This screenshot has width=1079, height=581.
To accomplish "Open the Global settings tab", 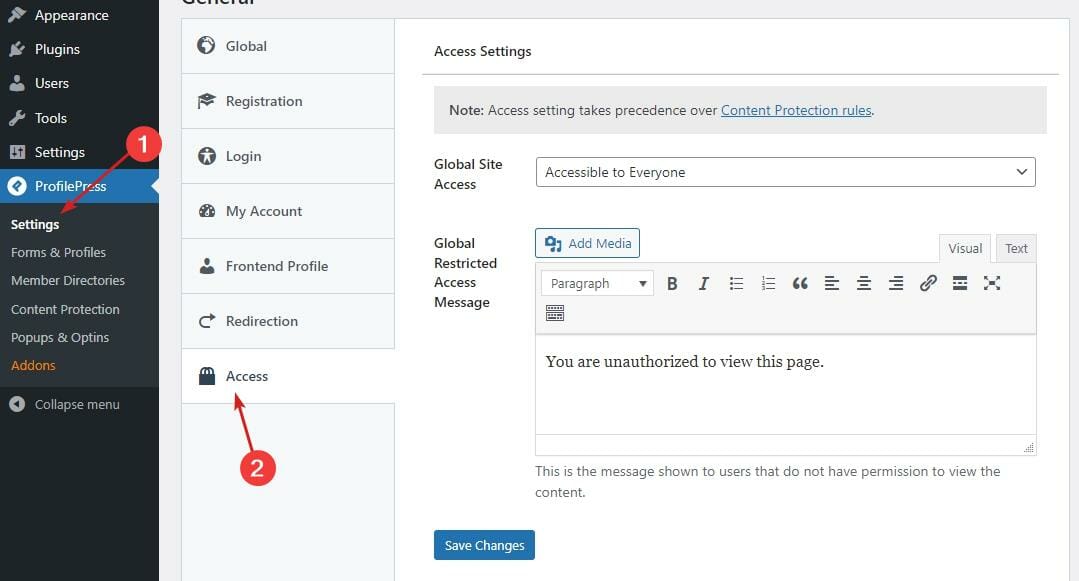I will click(x=288, y=46).
